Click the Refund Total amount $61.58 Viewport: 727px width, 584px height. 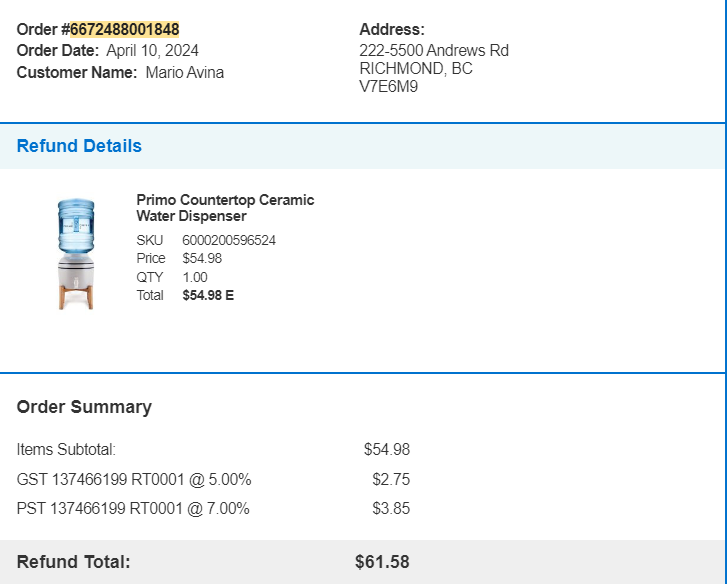point(382,562)
